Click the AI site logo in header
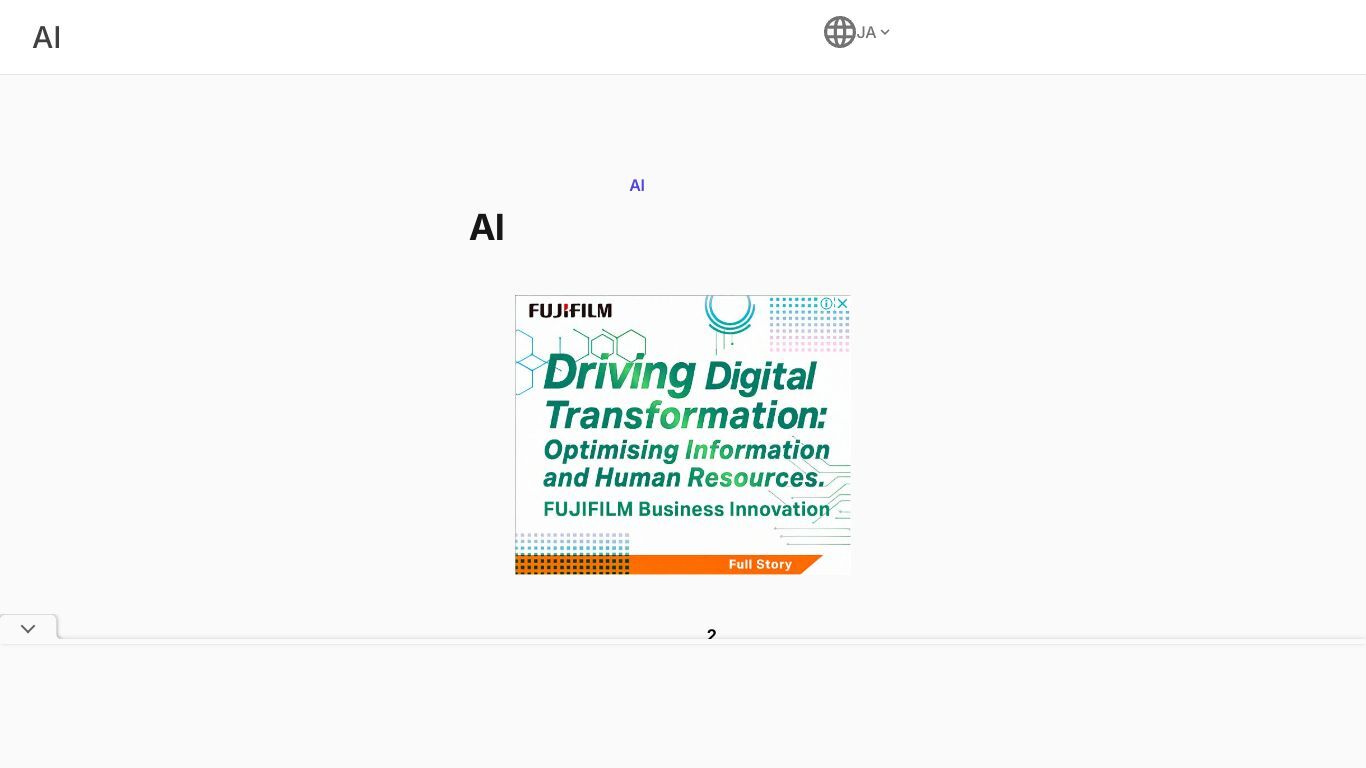This screenshot has height=768, width=1366. pyautogui.click(x=47, y=37)
